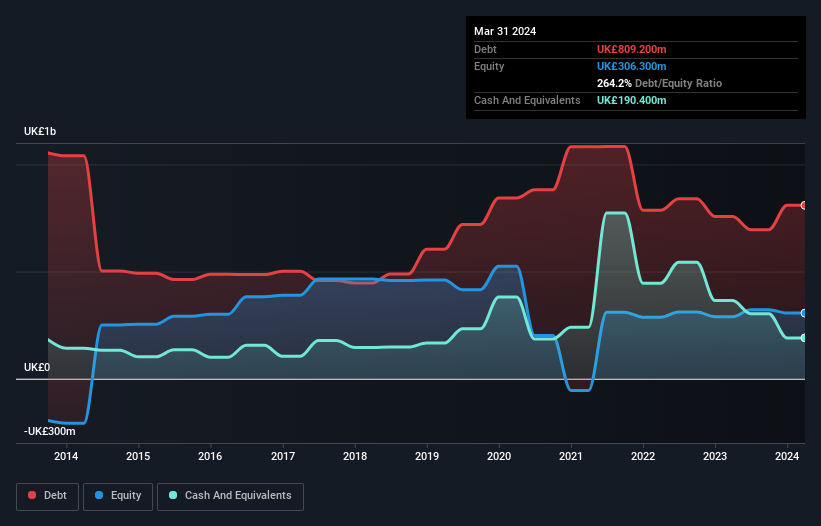821x526 pixels.
Task: Select the 2017 x-axis label
Action: (283, 456)
